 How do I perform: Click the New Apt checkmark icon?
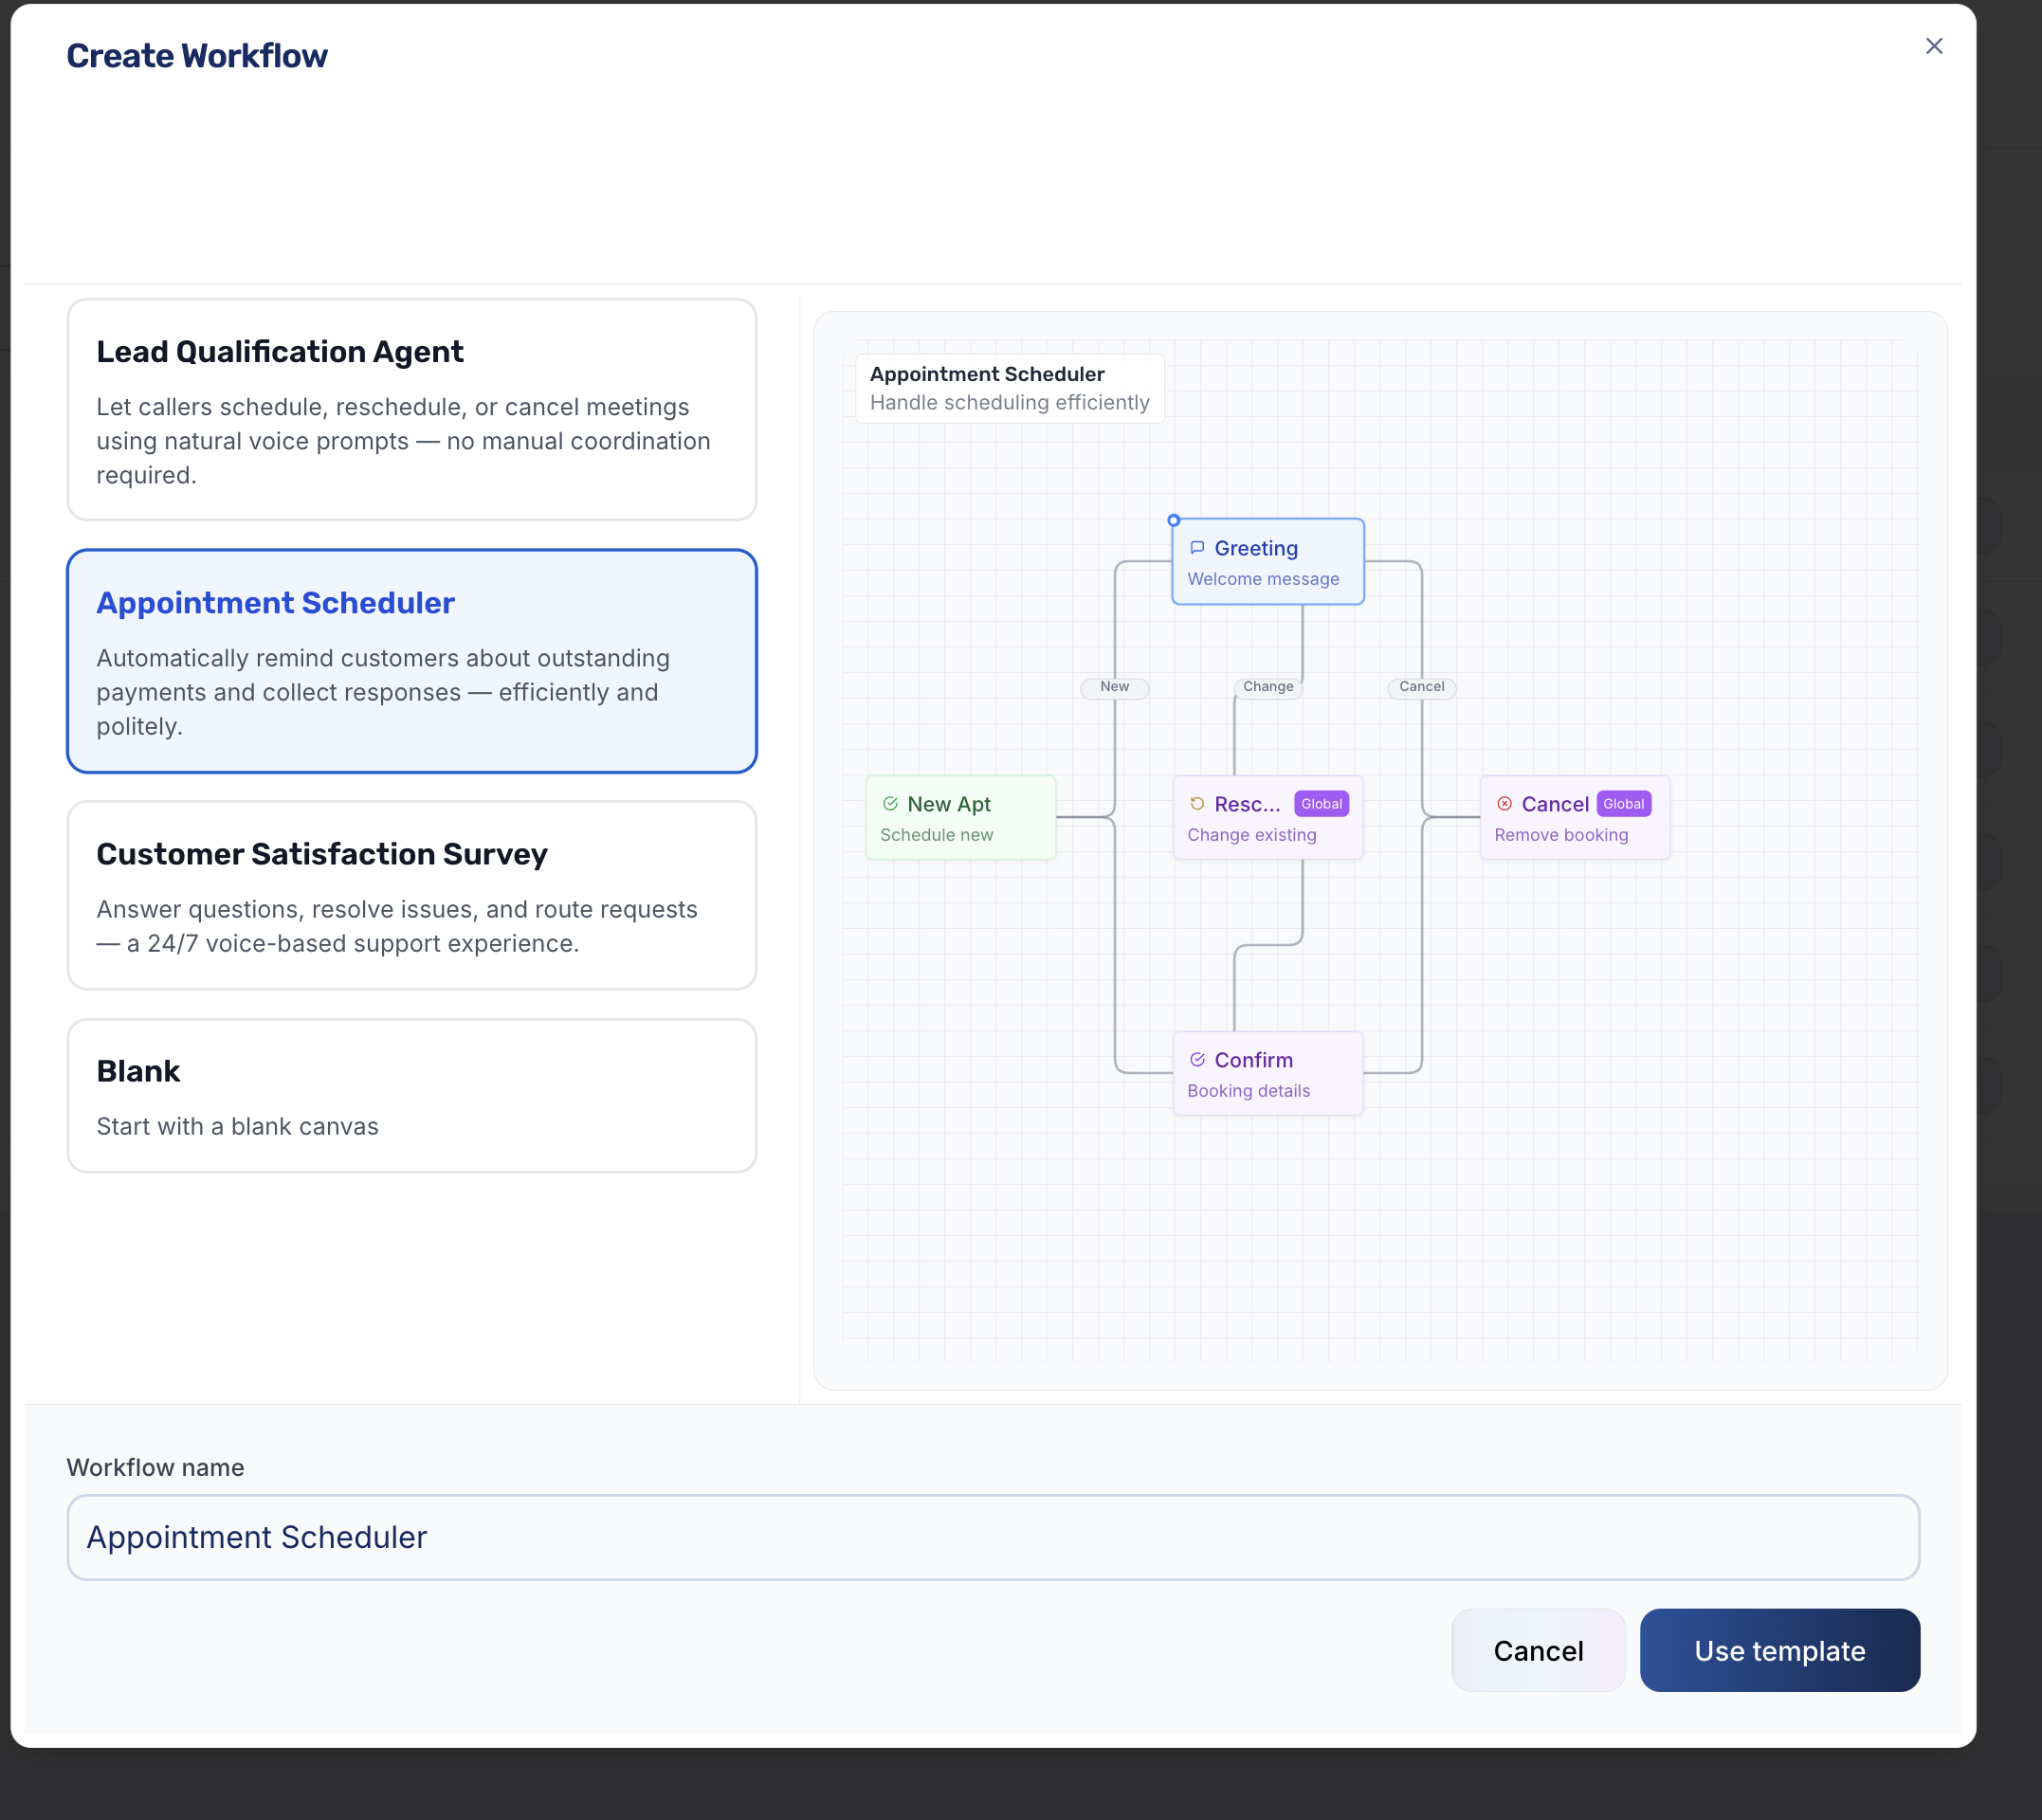point(890,804)
